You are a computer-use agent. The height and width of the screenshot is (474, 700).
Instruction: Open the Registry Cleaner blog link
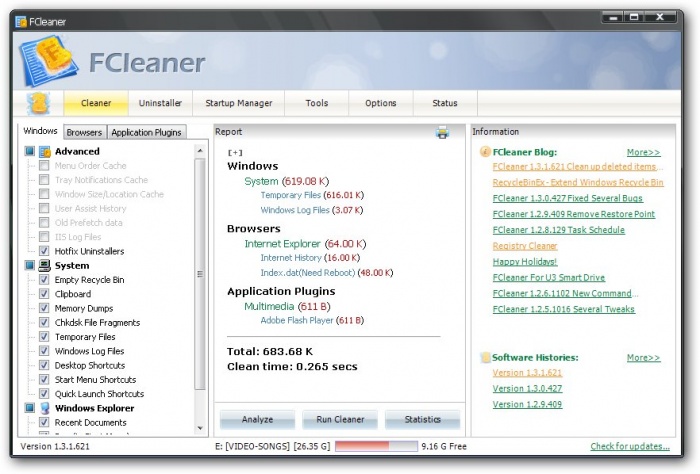pos(525,246)
